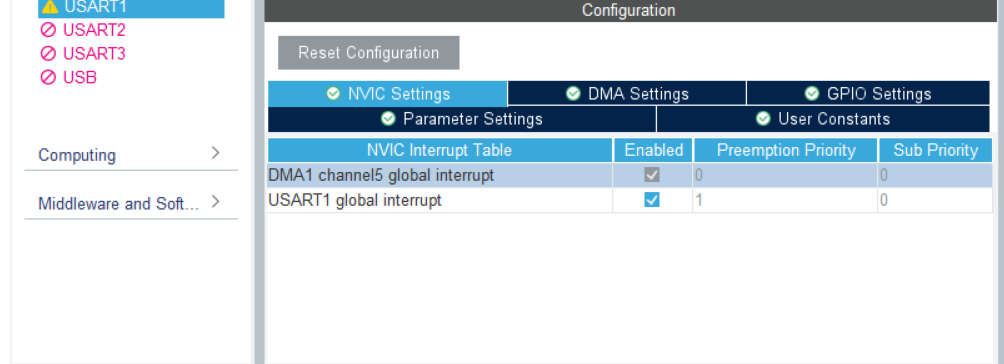Open the User Constants tab
Image resolution: width=1004 pixels, height=364 pixels.
pyautogui.click(x=823, y=119)
